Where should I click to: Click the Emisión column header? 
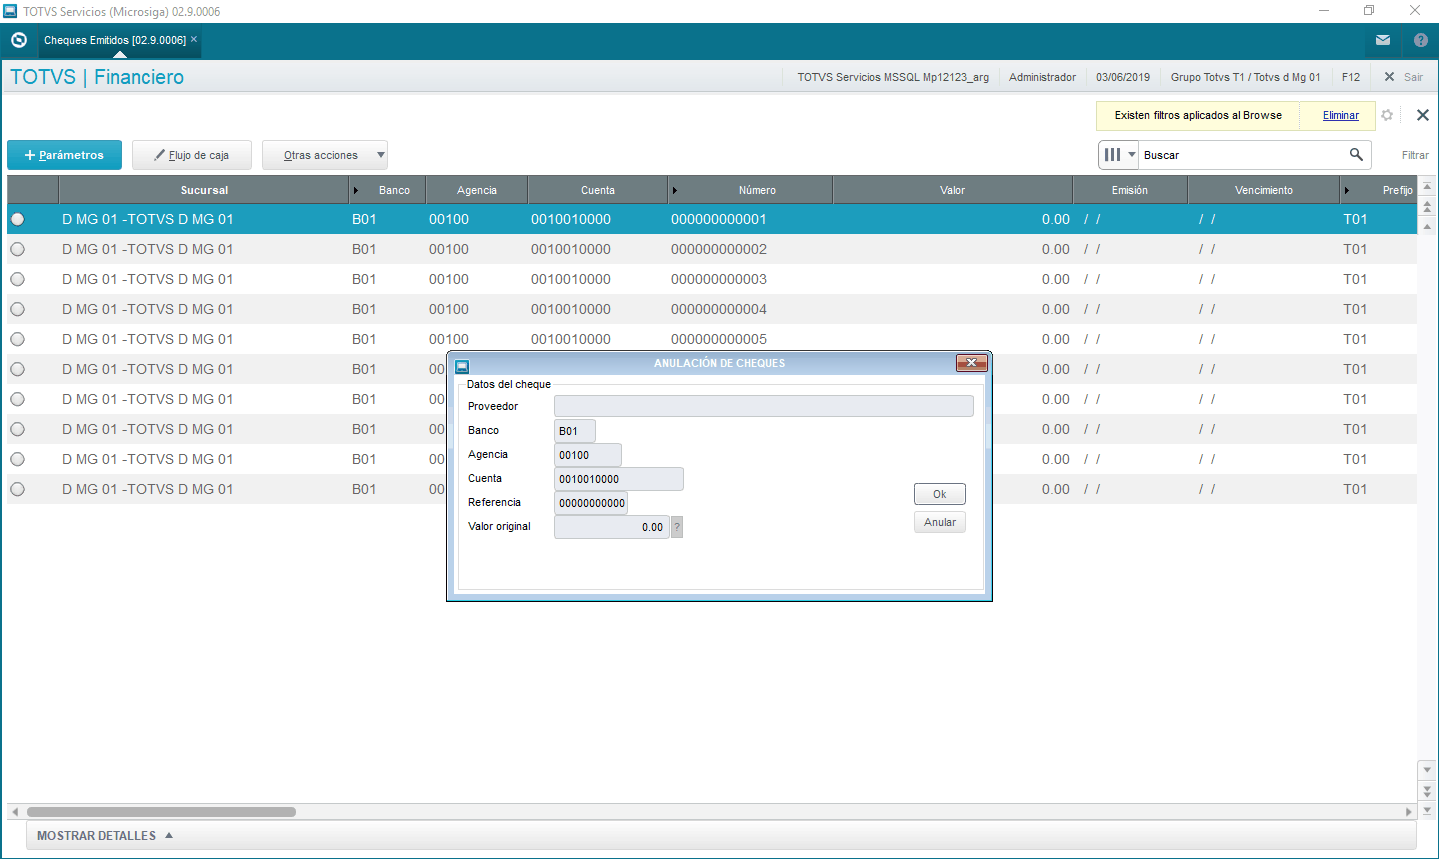tap(1130, 190)
